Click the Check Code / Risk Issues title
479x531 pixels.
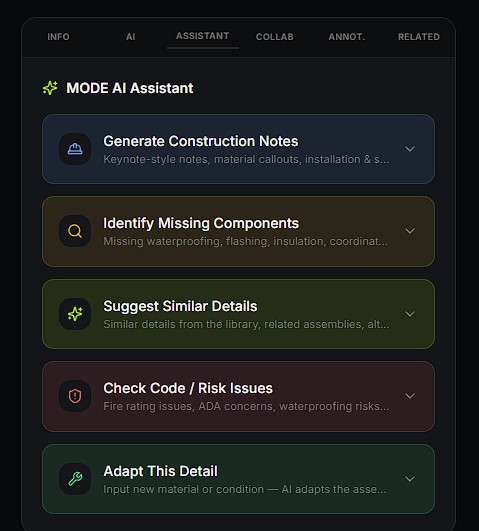pos(188,388)
